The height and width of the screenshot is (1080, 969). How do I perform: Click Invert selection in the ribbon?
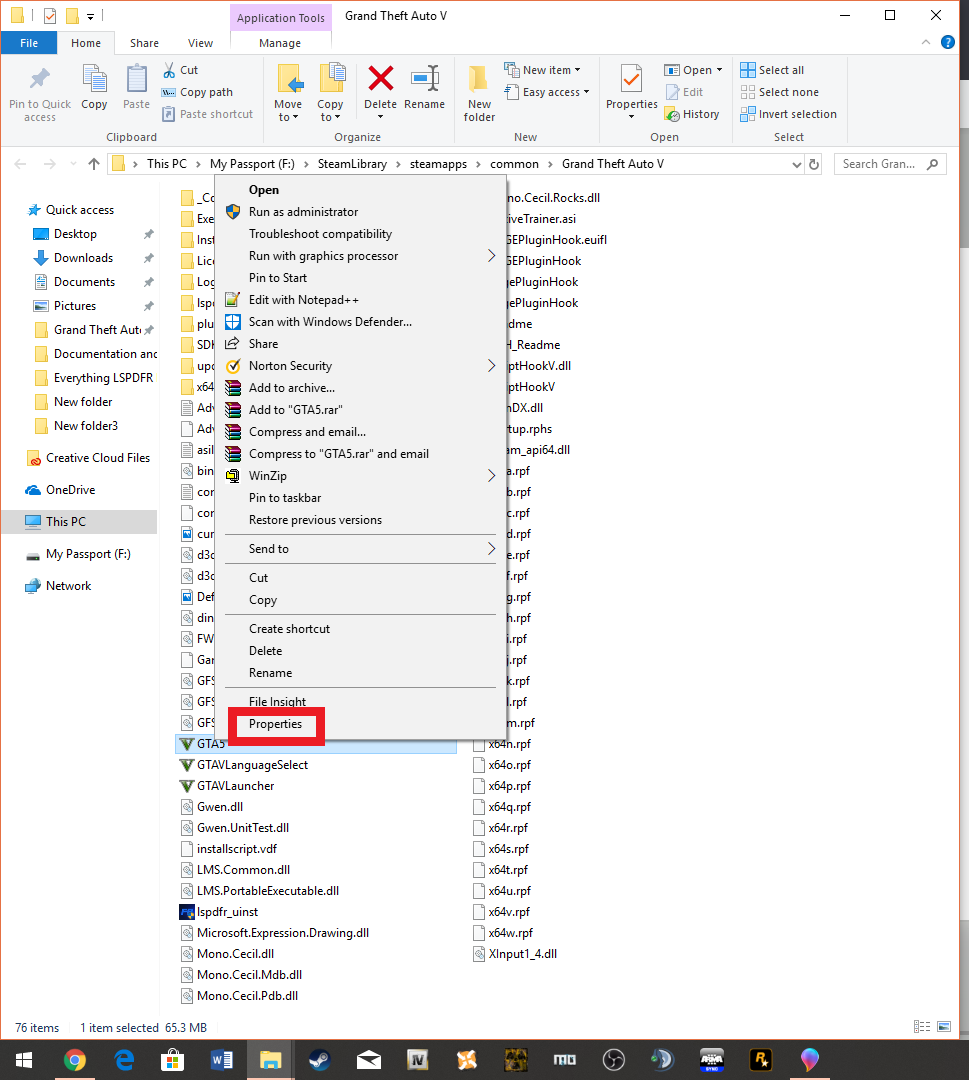tap(789, 114)
